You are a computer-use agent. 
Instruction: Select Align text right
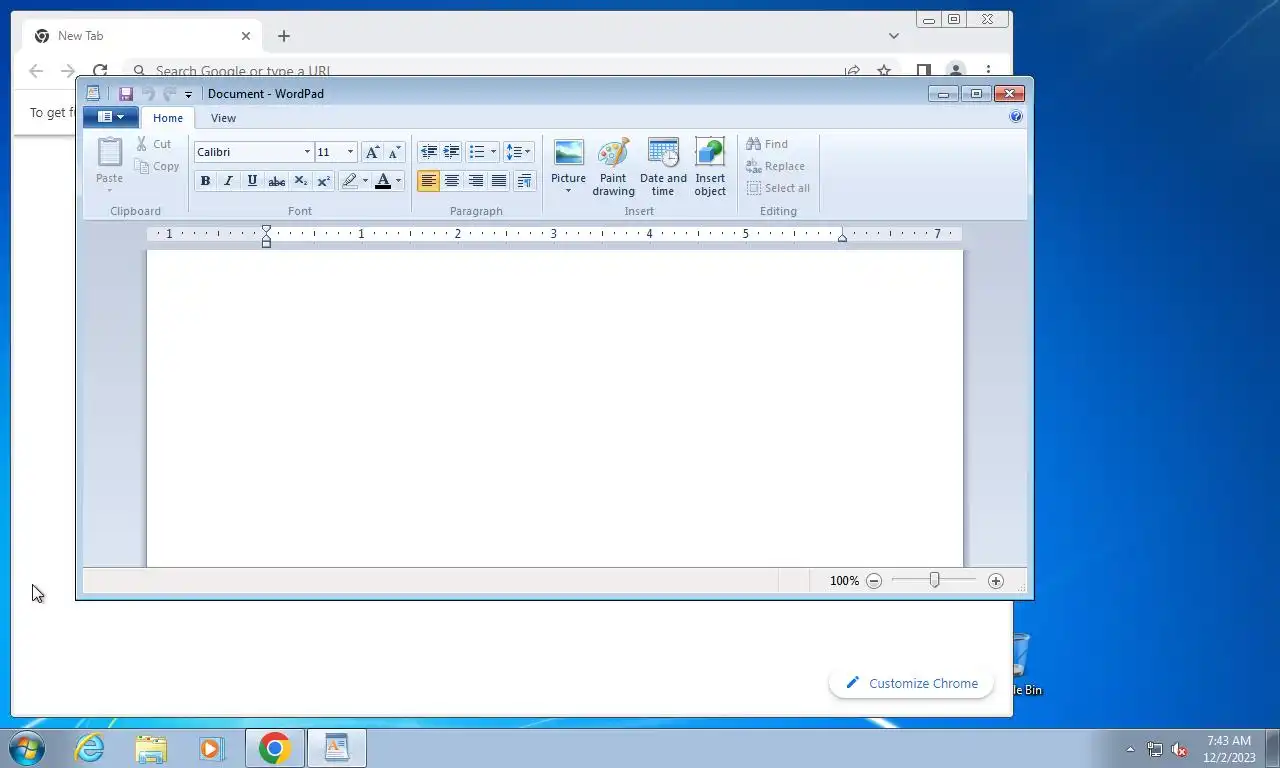(476, 181)
